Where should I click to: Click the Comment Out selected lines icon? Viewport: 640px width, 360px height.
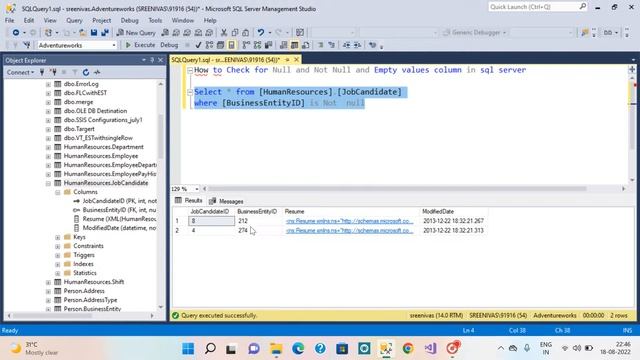pyautogui.click(x=320, y=45)
